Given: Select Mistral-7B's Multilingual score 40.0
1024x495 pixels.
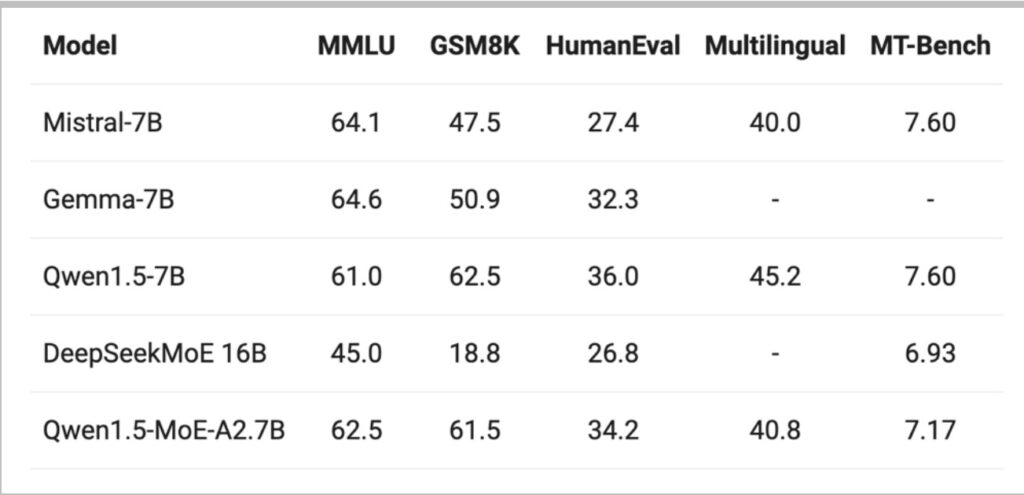Looking at the screenshot, I should [775, 123].
